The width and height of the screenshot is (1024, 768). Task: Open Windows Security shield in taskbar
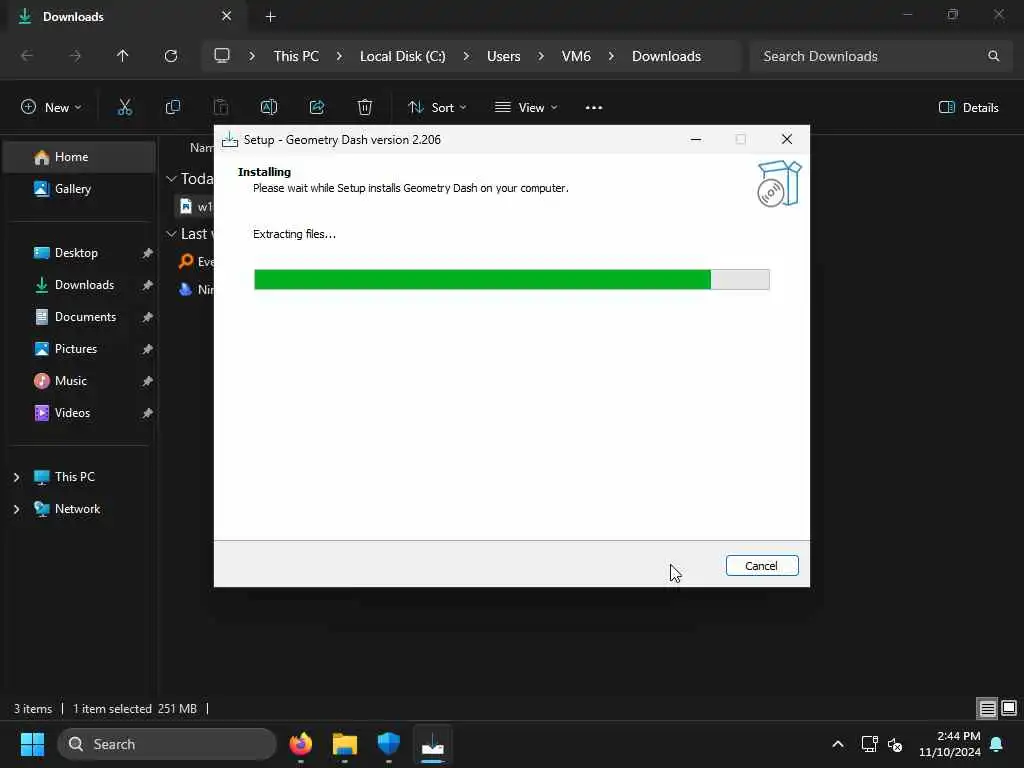[x=389, y=744]
